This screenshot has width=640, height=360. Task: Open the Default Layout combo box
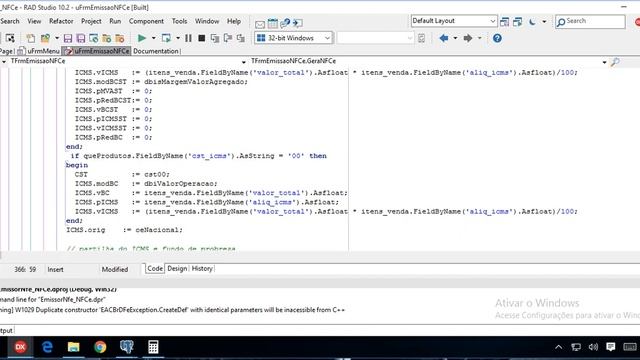click(x=454, y=21)
